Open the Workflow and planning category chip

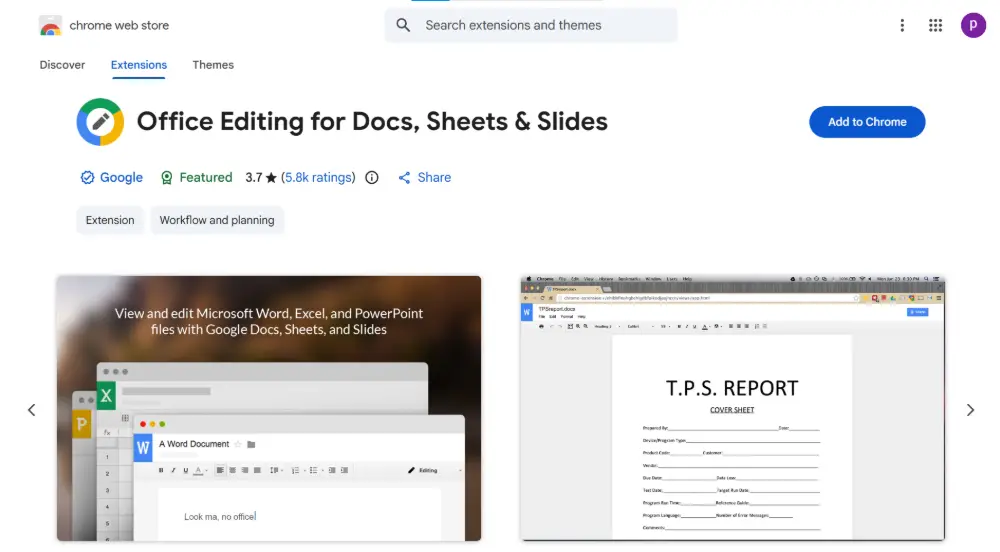click(x=217, y=221)
